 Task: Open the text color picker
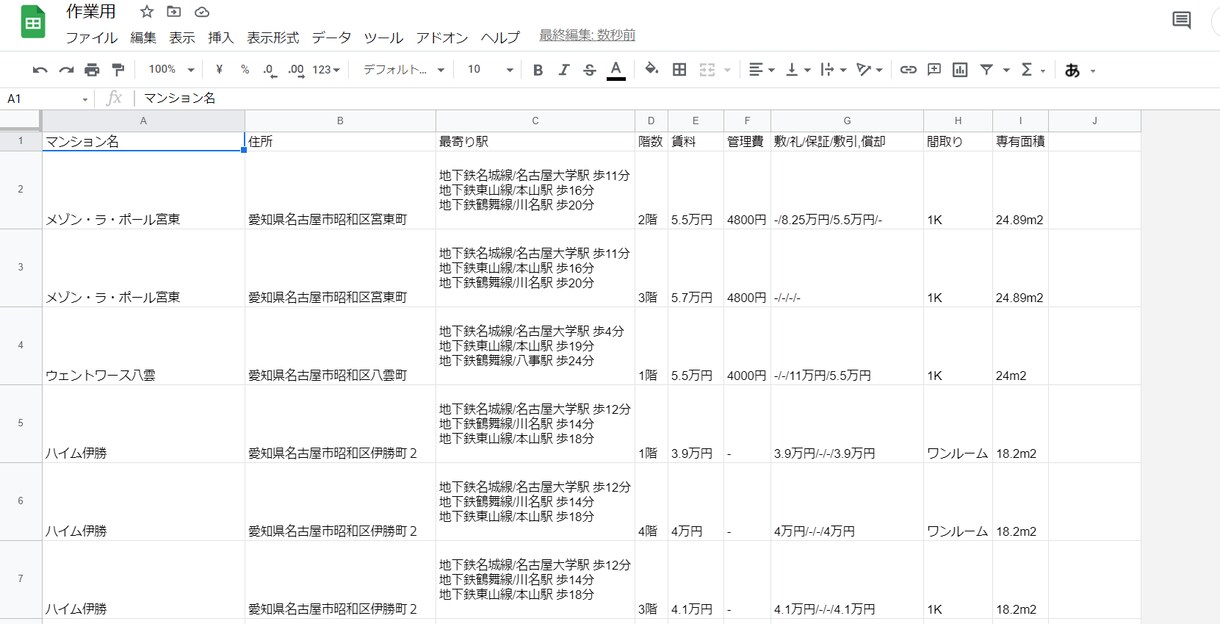(x=616, y=70)
